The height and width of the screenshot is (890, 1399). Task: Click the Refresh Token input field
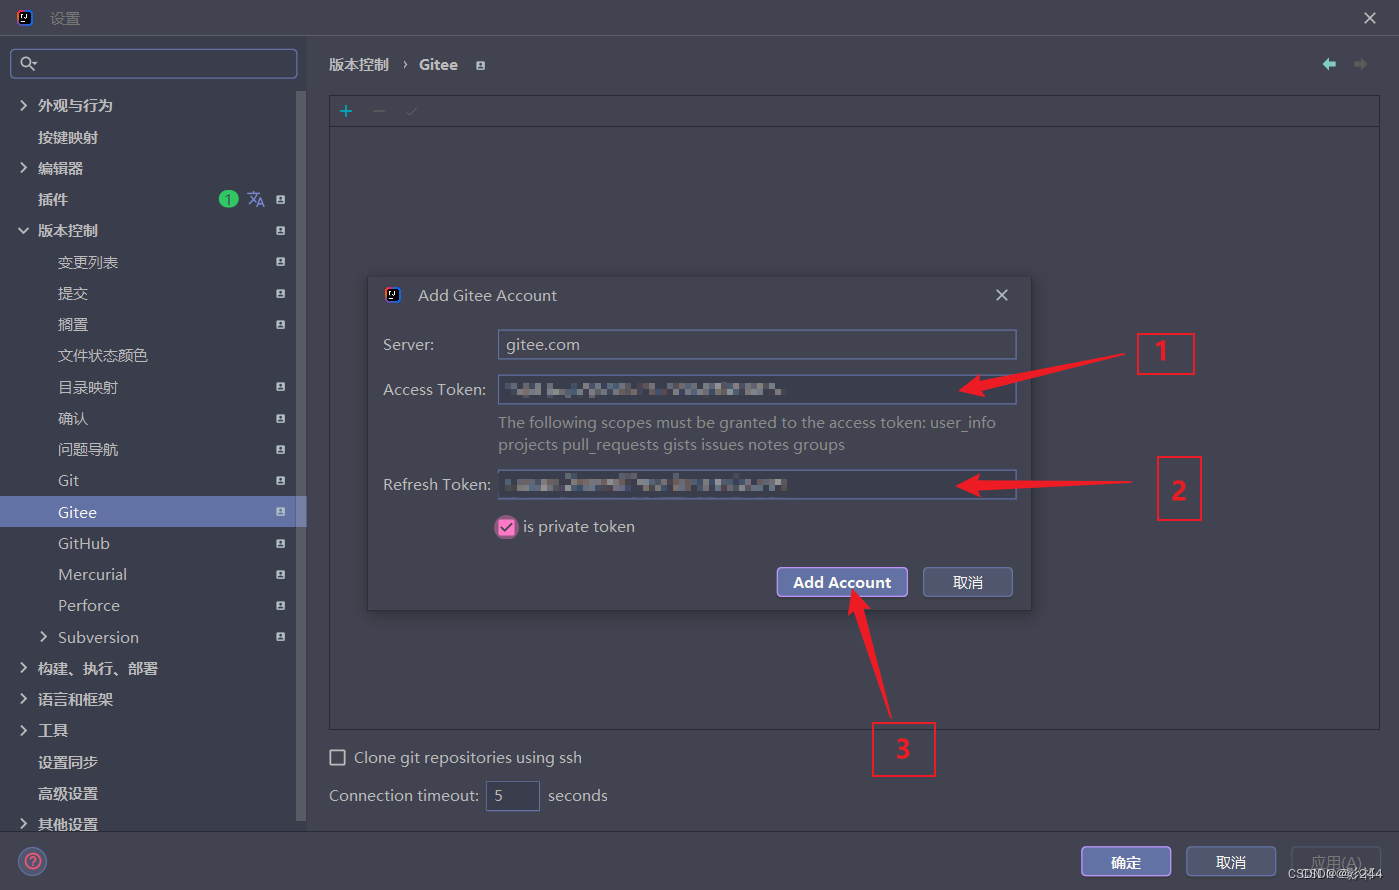757,484
